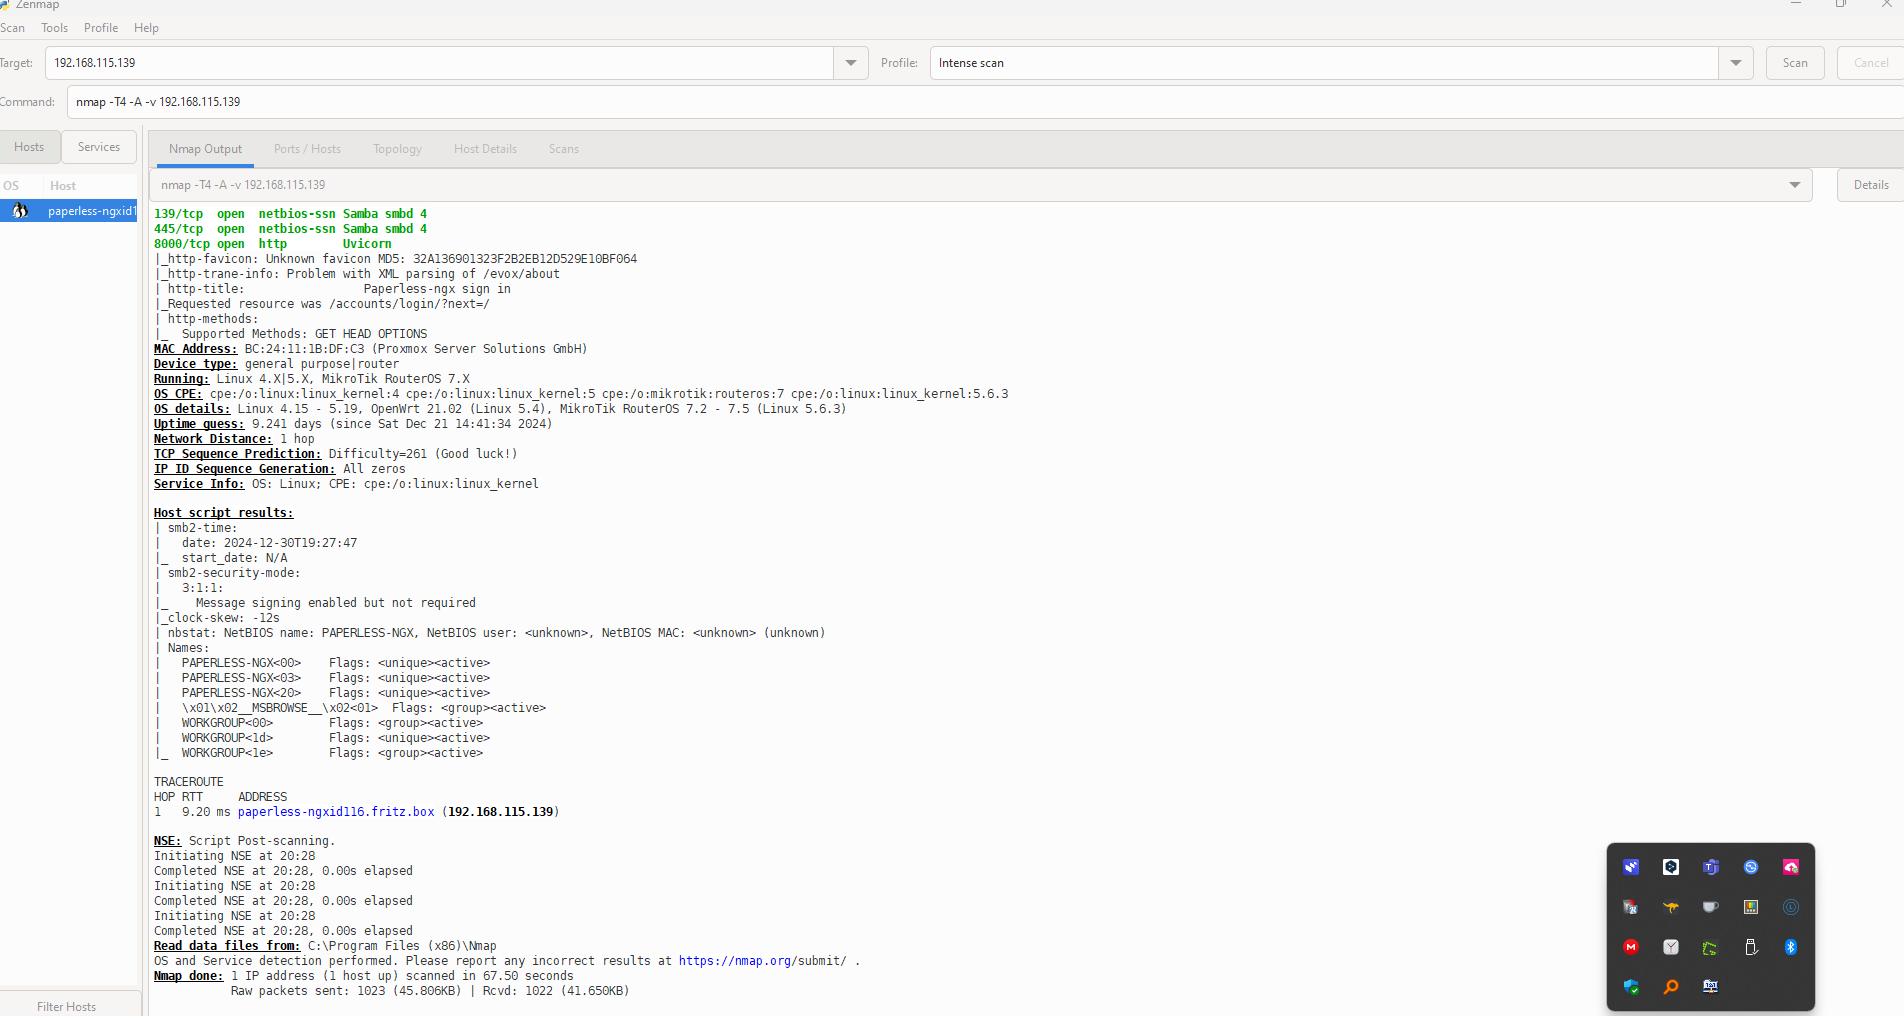Click the green dotted G tray icon
The image size is (1904, 1016).
(1711, 947)
